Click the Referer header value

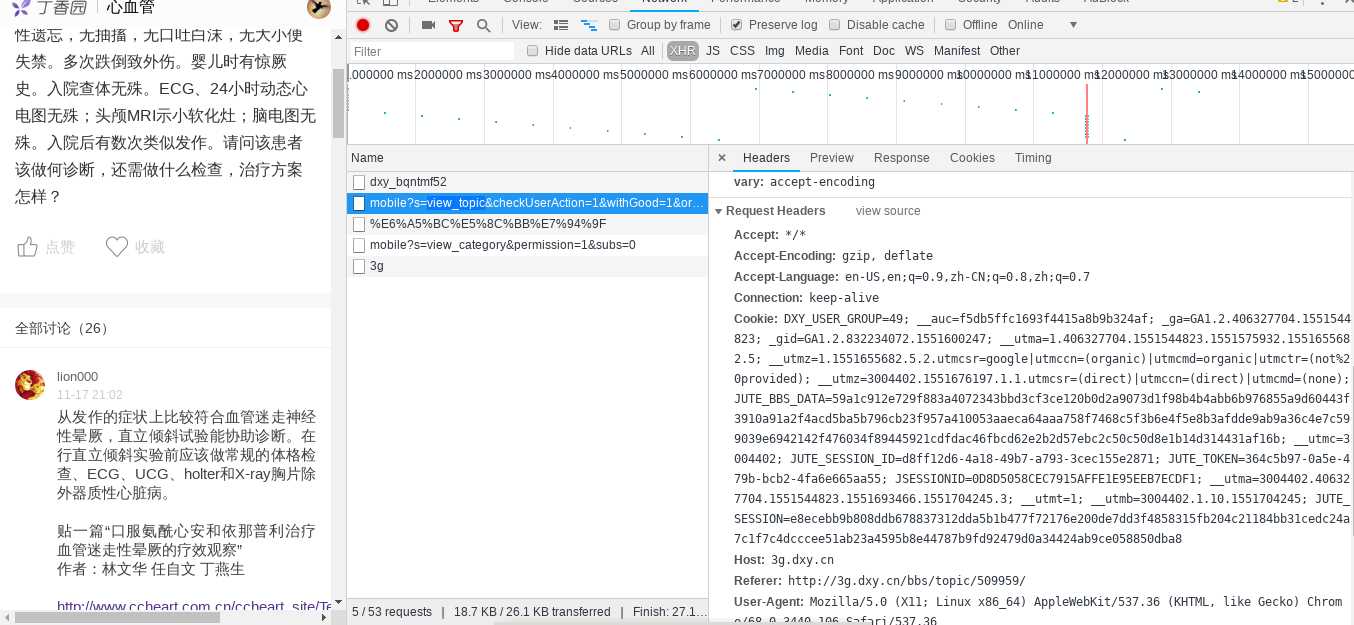pos(907,581)
